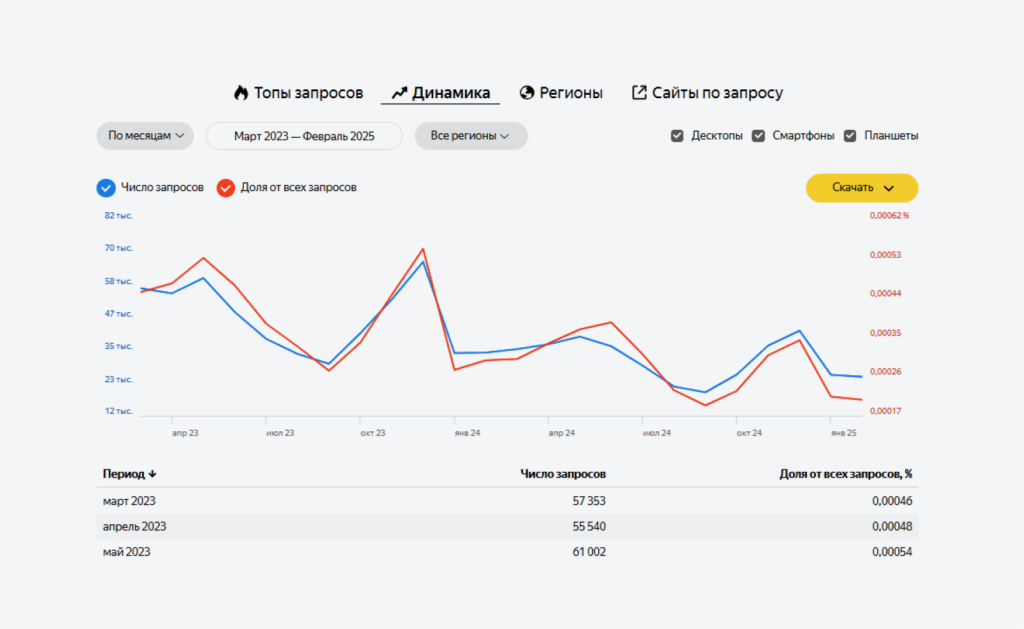The height and width of the screenshot is (629, 1024).
Task: Click the chevron icon in Скачать button
Action: click(x=888, y=188)
